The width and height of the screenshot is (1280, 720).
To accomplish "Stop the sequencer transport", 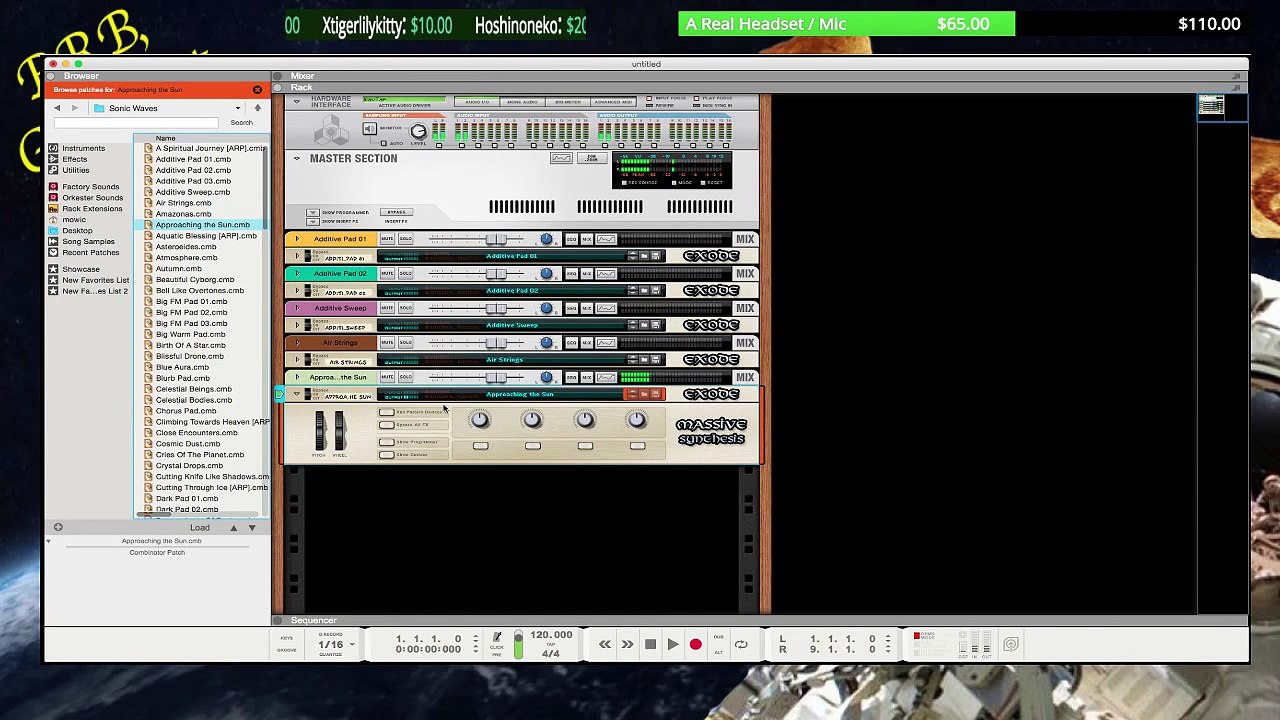I will click(650, 645).
